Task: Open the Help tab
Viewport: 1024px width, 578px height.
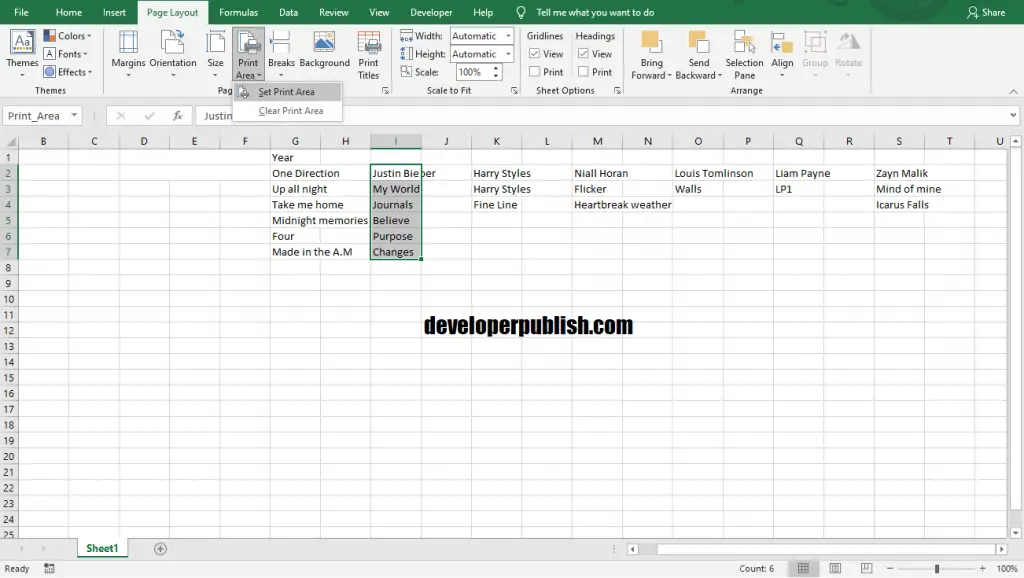Action: click(x=483, y=12)
